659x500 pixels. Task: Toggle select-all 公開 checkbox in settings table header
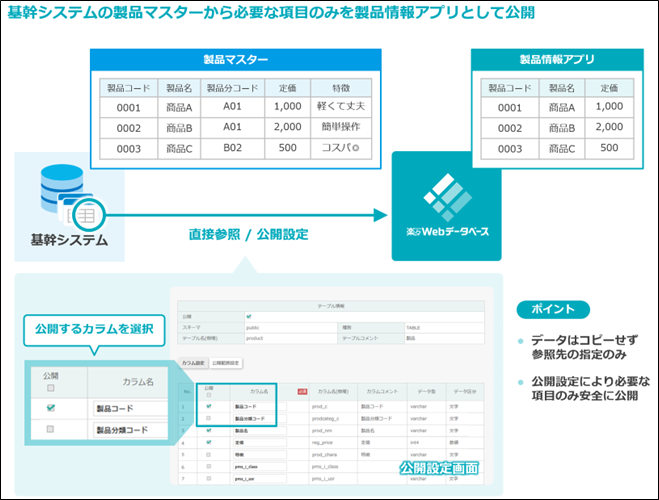pos(209,395)
